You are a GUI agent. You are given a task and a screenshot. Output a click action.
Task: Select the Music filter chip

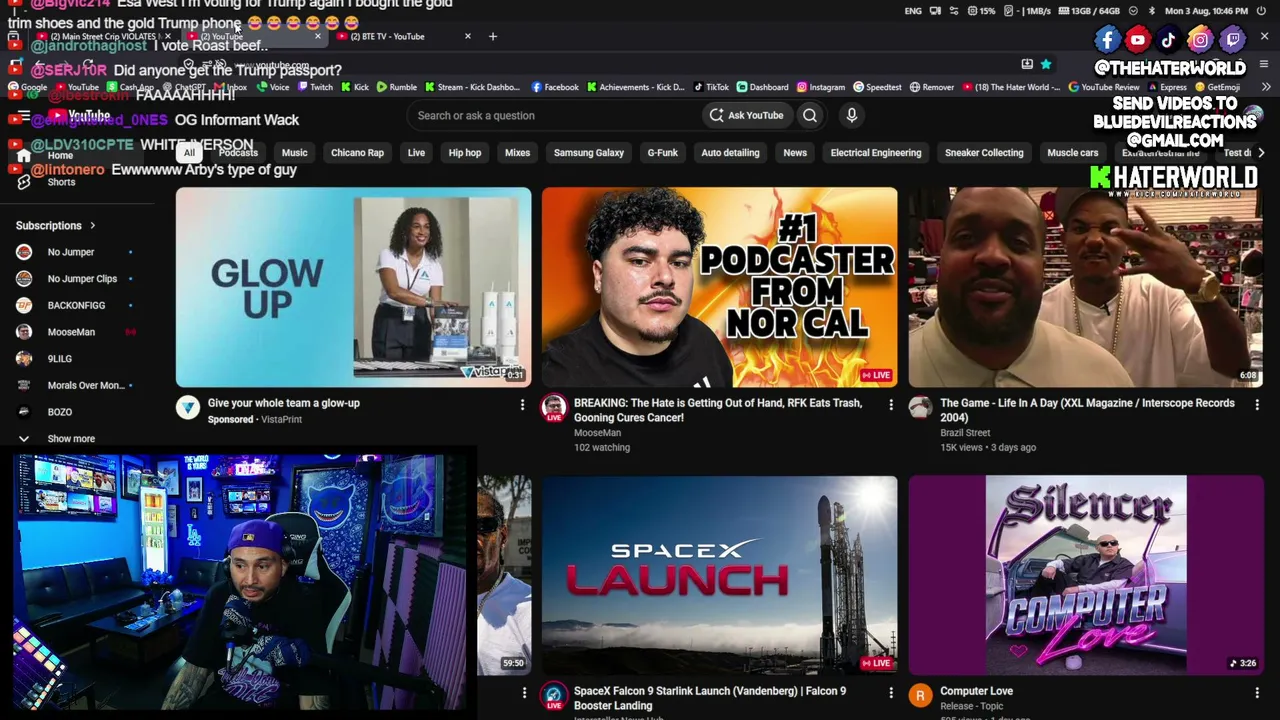pyautogui.click(x=294, y=153)
